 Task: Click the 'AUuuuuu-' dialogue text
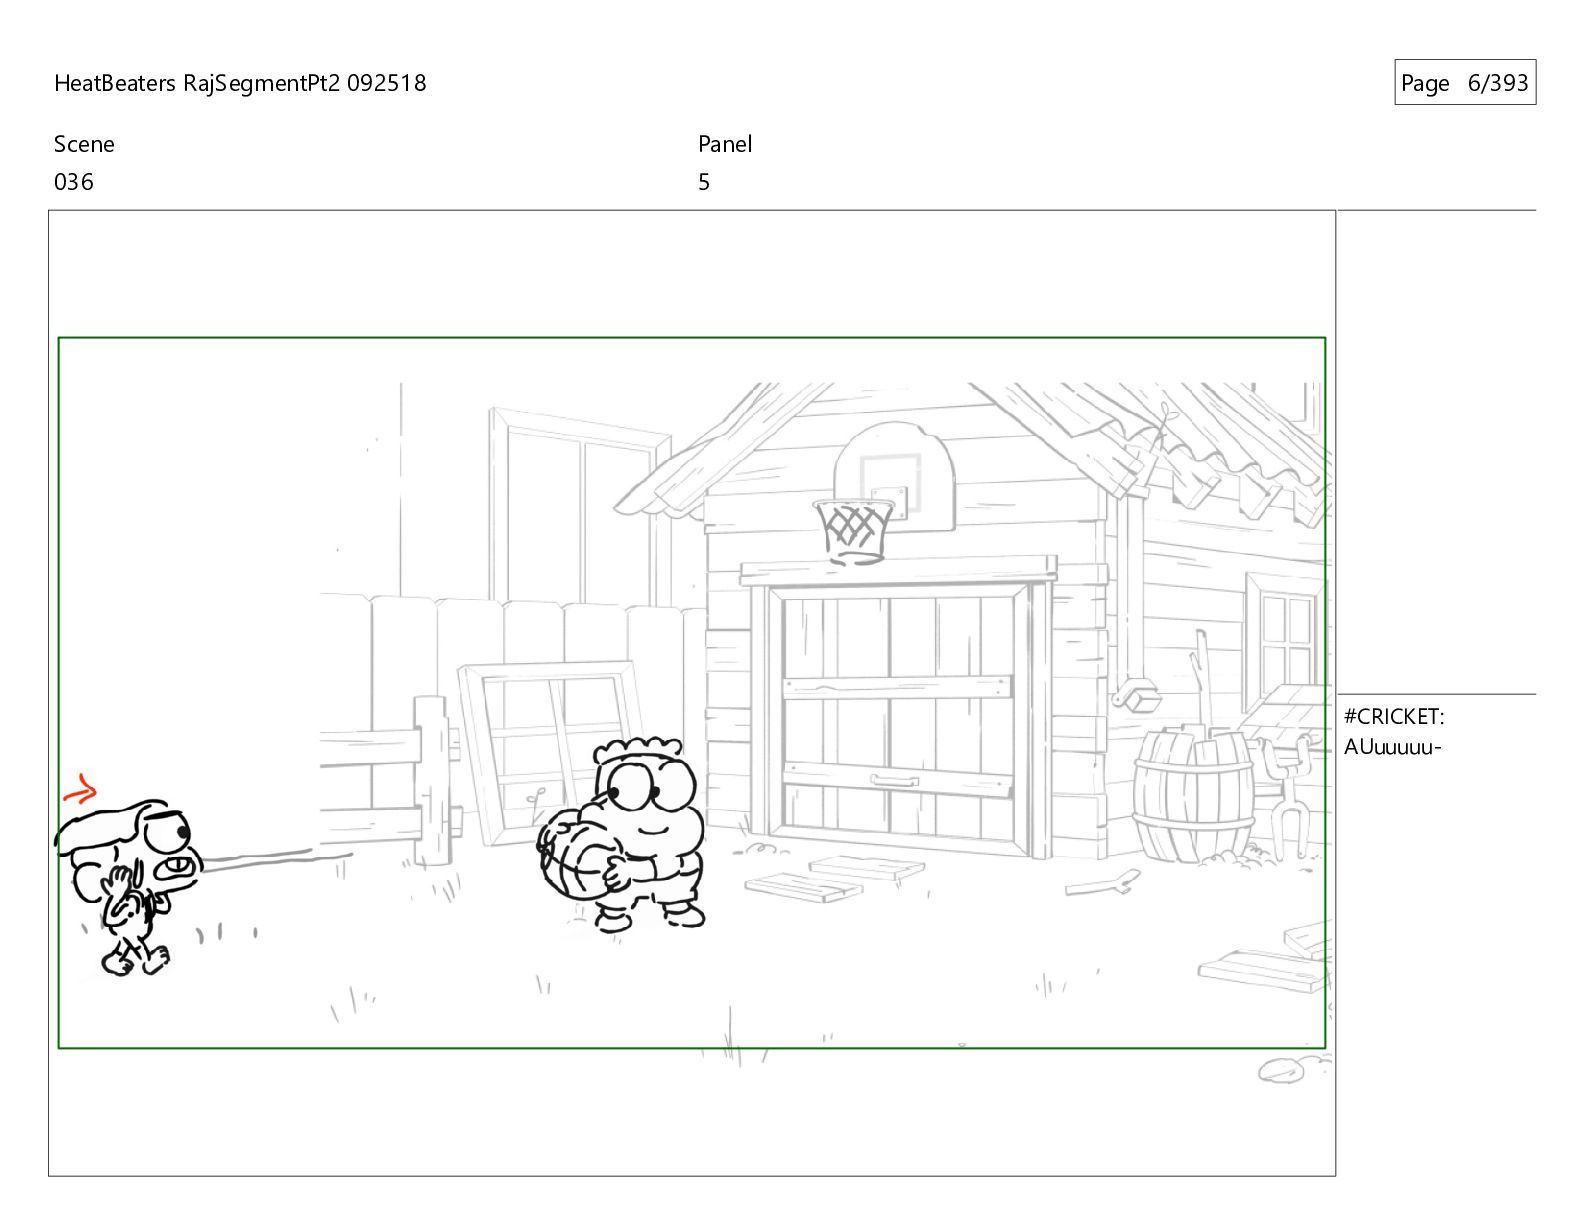pos(1392,747)
